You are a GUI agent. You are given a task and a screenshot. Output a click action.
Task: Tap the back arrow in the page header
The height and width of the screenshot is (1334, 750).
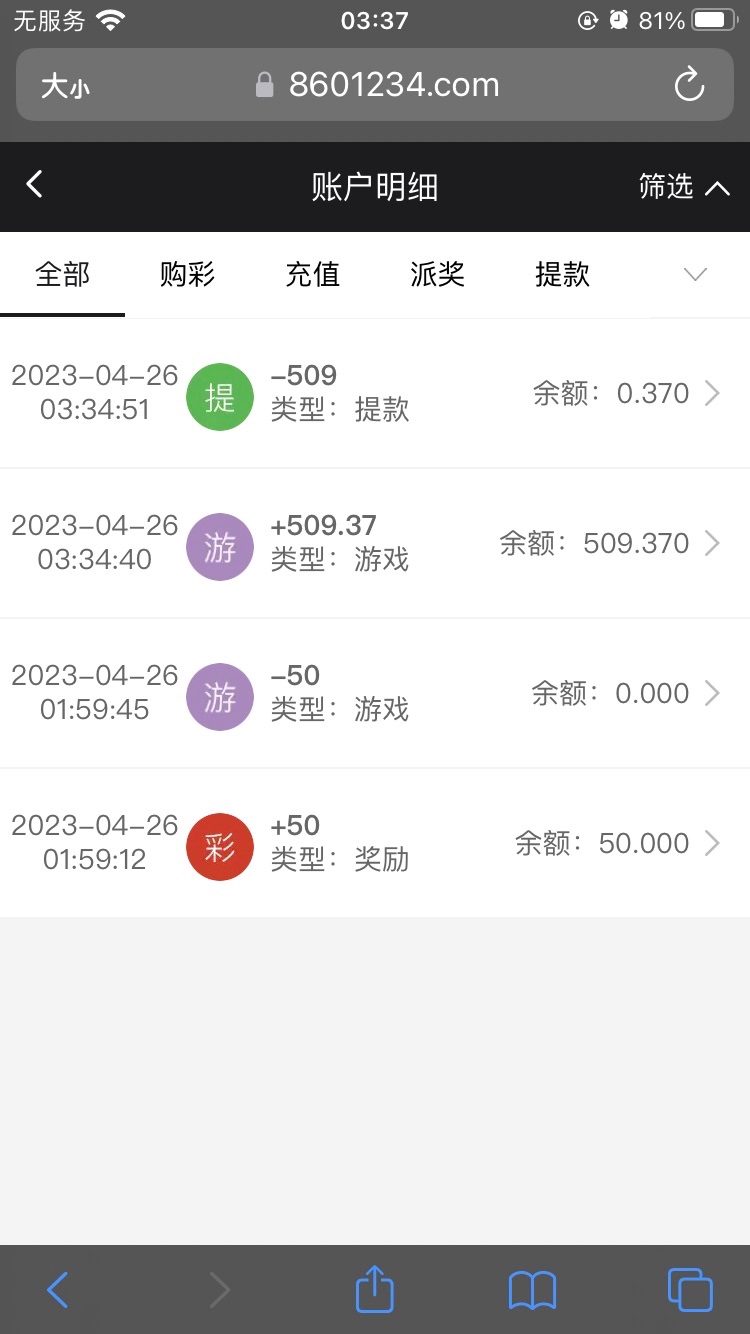click(x=35, y=185)
